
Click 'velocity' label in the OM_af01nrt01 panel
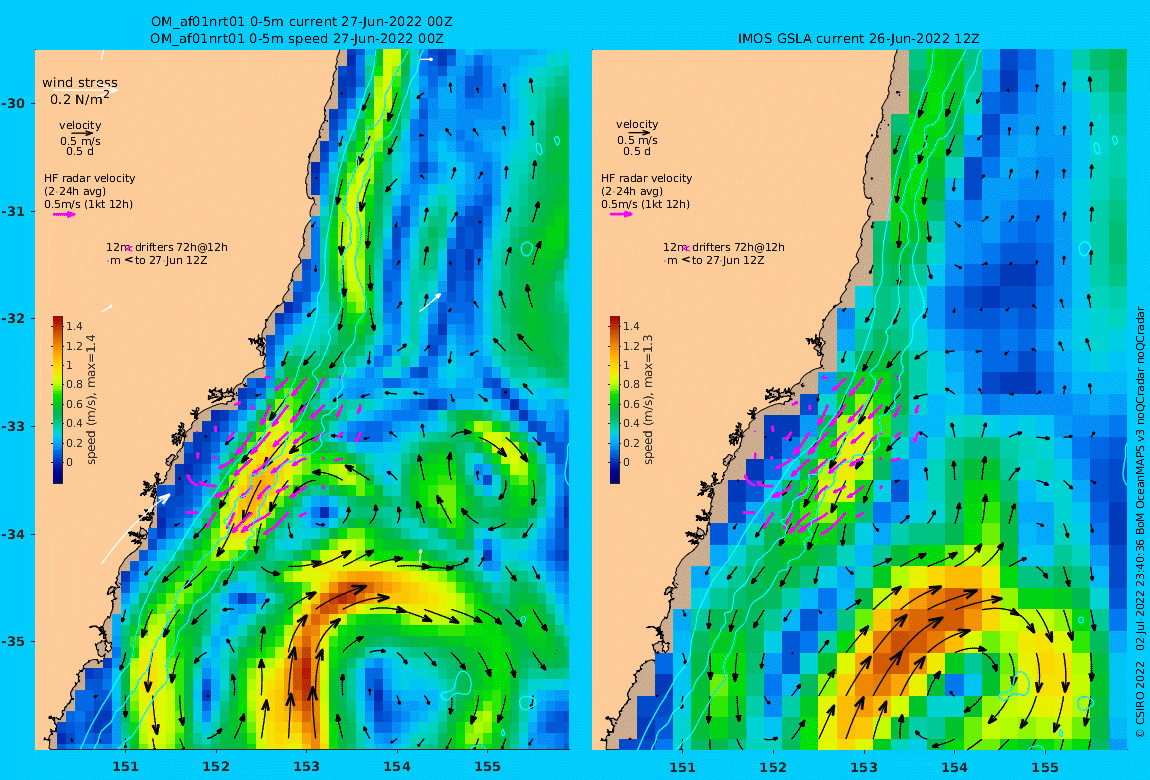pyautogui.click(x=80, y=125)
